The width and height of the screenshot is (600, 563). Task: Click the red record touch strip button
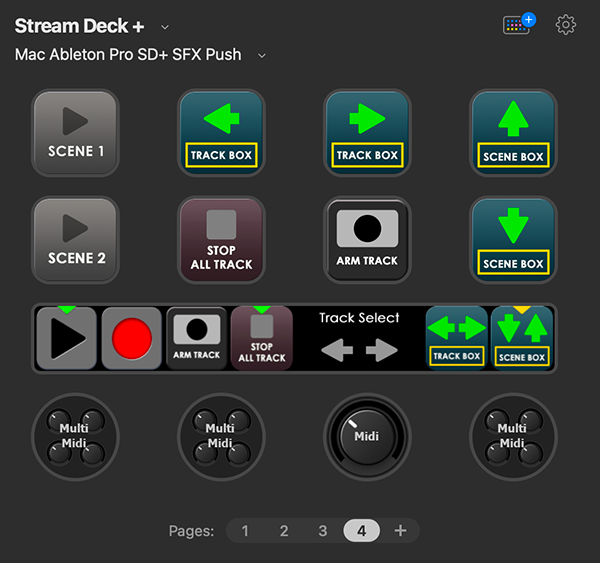coord(132,338)
